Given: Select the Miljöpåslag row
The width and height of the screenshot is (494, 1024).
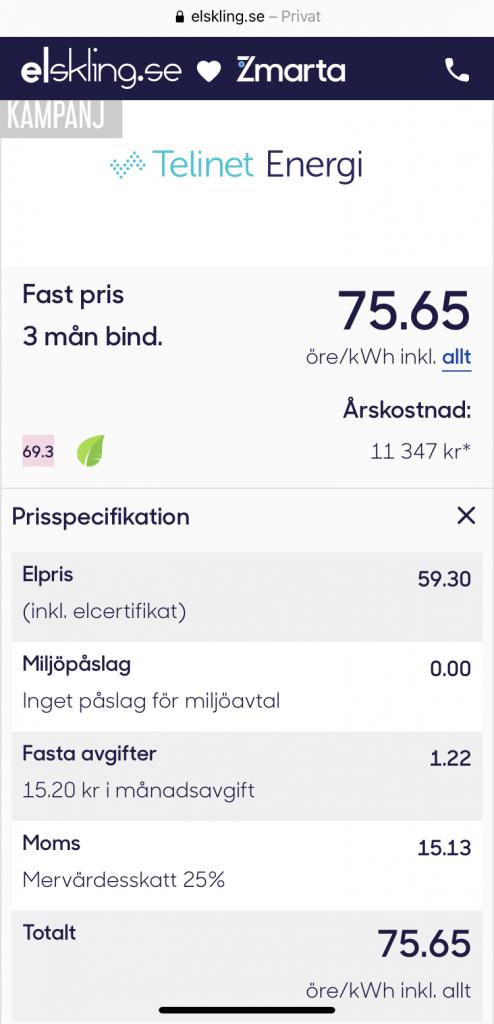Looking at the screenshot, I should [247, 686].
